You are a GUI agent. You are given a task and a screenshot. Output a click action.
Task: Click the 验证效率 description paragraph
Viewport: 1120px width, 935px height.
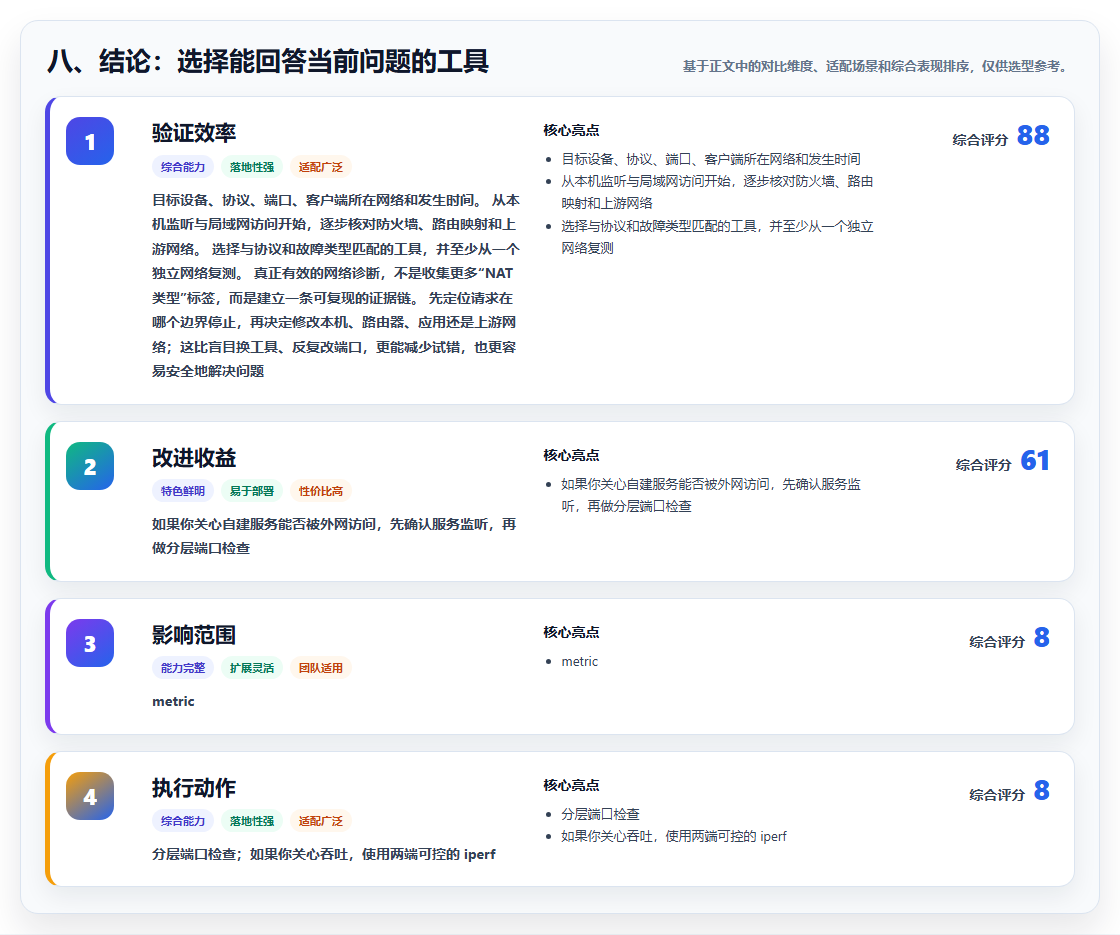(x=336, y=286)
